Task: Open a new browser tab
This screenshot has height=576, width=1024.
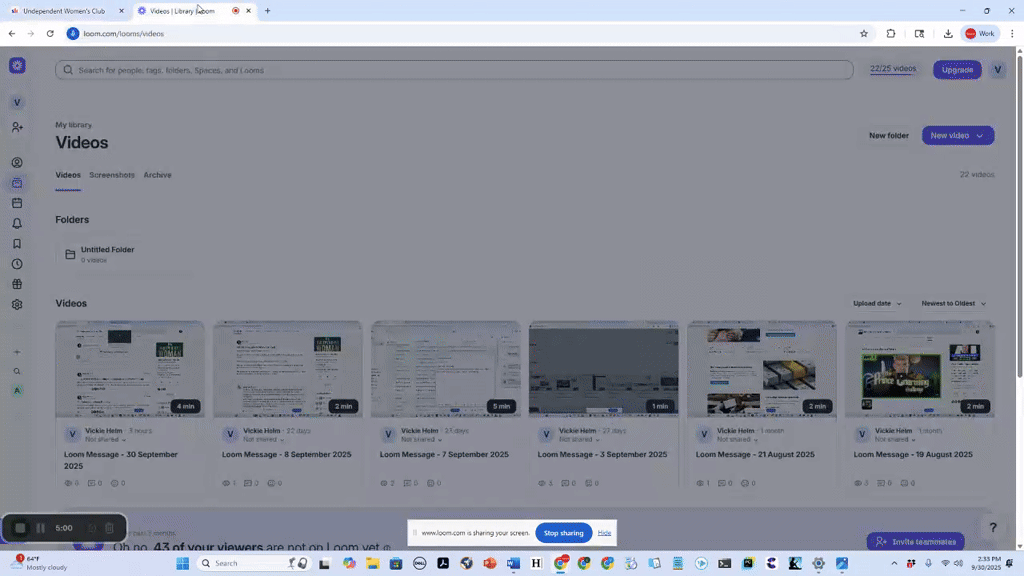Action: [x=267, y=11]
